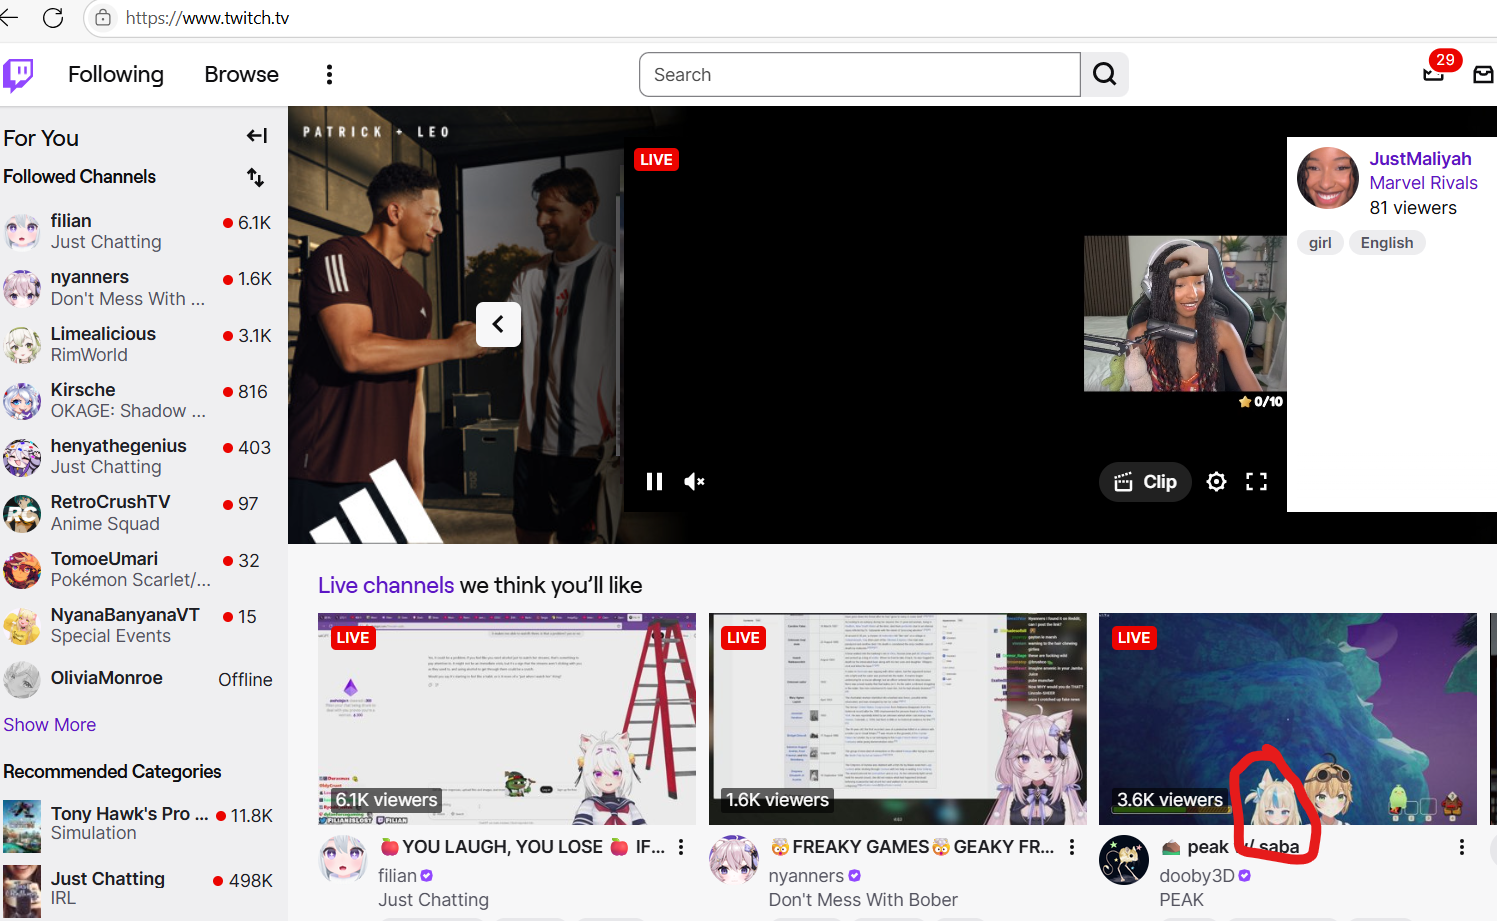Open player settings gear

(1216, 482)
